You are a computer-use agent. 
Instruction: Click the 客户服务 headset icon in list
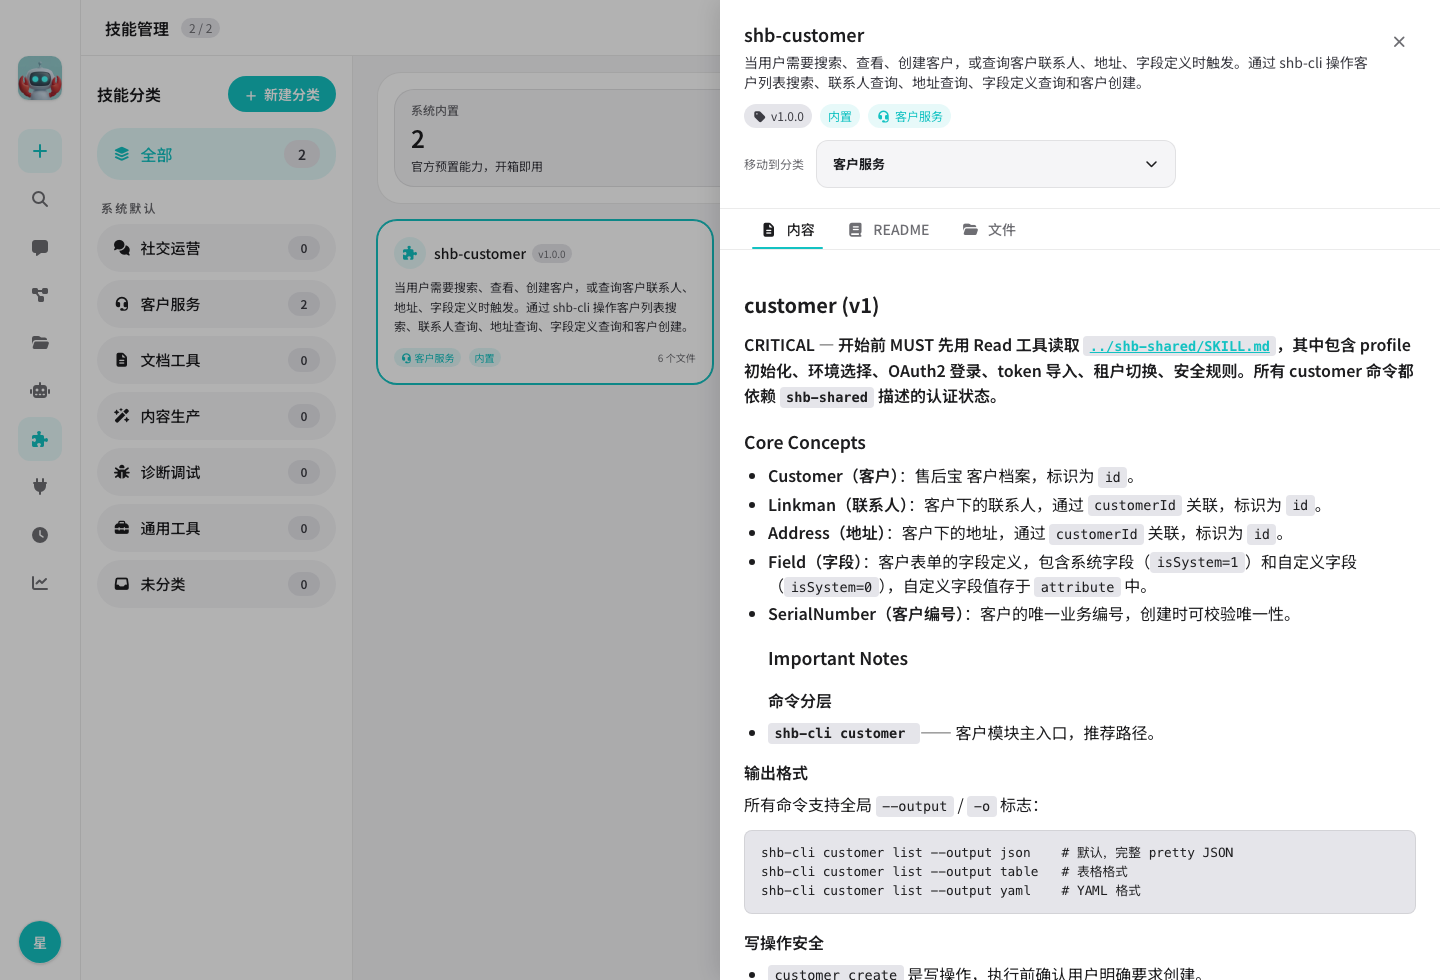[122, 304]
